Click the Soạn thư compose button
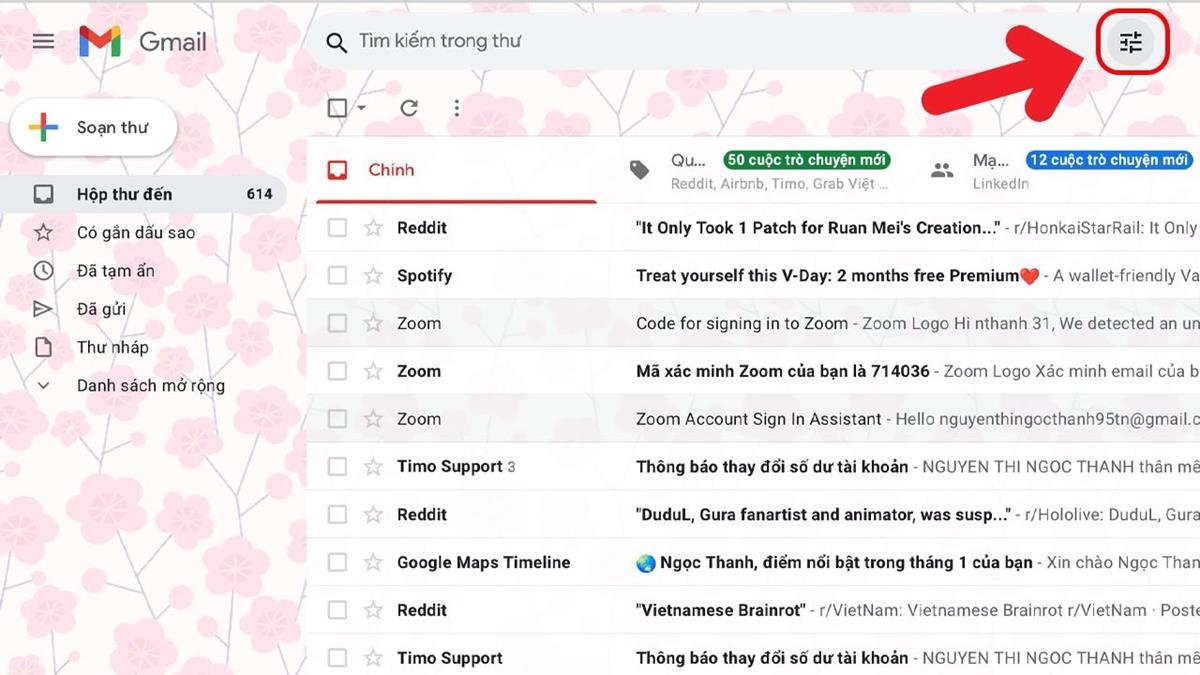The width and height of the screenshot is (1200, 675). (x=94, y=128)
